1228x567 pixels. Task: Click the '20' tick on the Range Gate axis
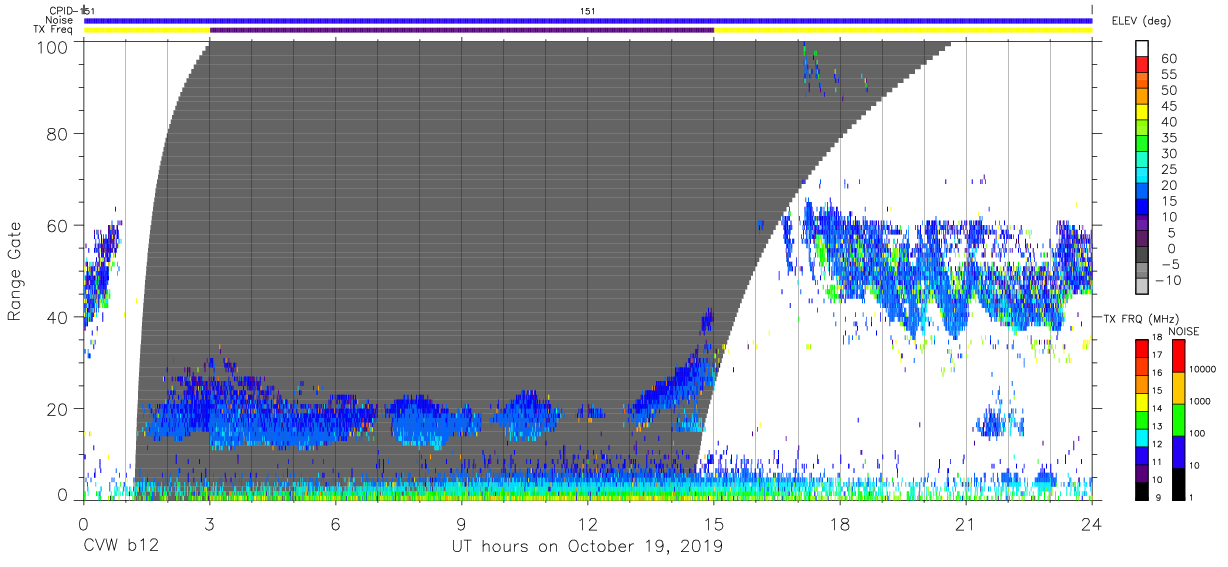[58, 409]
